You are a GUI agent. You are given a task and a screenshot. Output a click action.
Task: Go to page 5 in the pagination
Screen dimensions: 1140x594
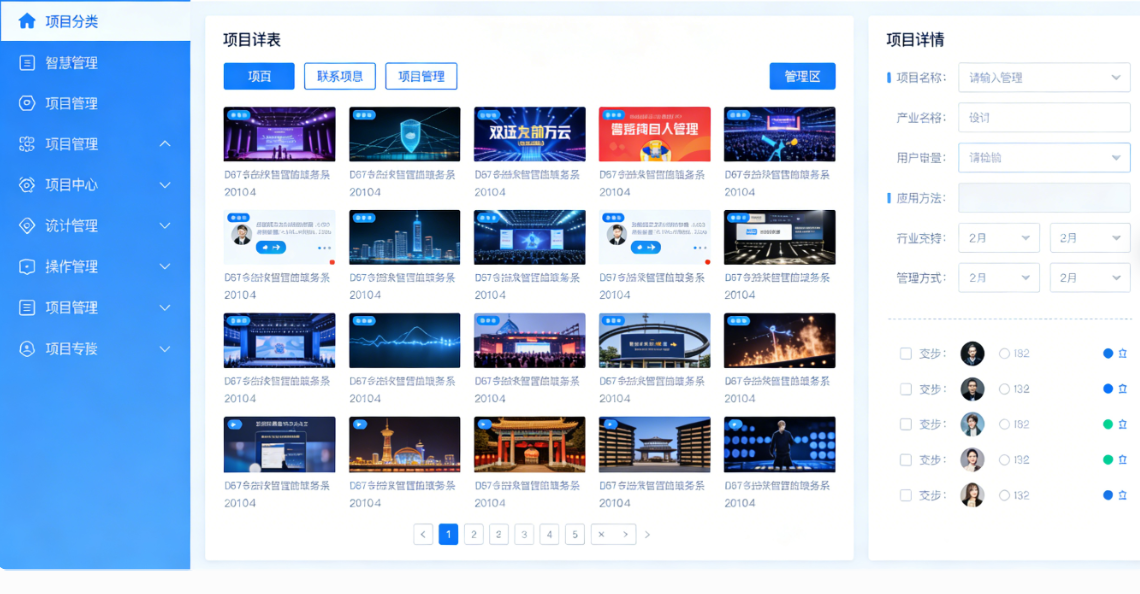pyautogui.click(x=575, y=534)
